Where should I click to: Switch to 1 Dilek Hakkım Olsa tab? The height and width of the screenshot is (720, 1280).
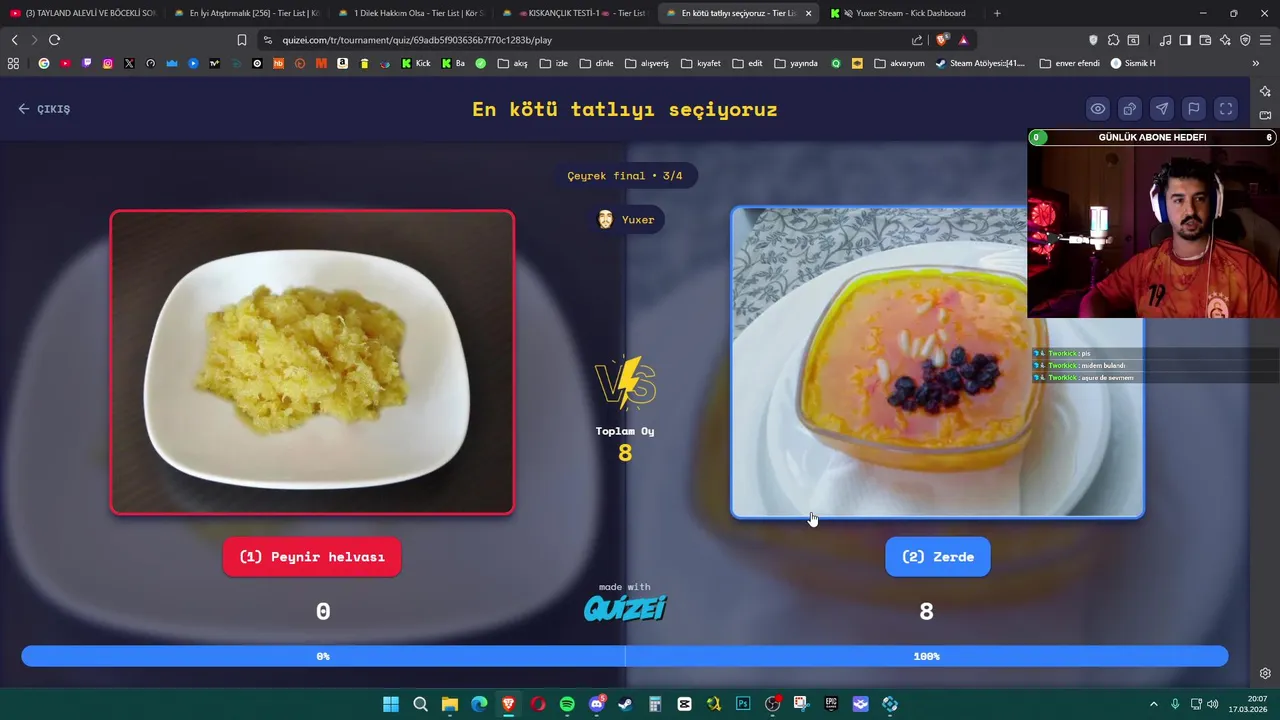(x=410, y=13)
